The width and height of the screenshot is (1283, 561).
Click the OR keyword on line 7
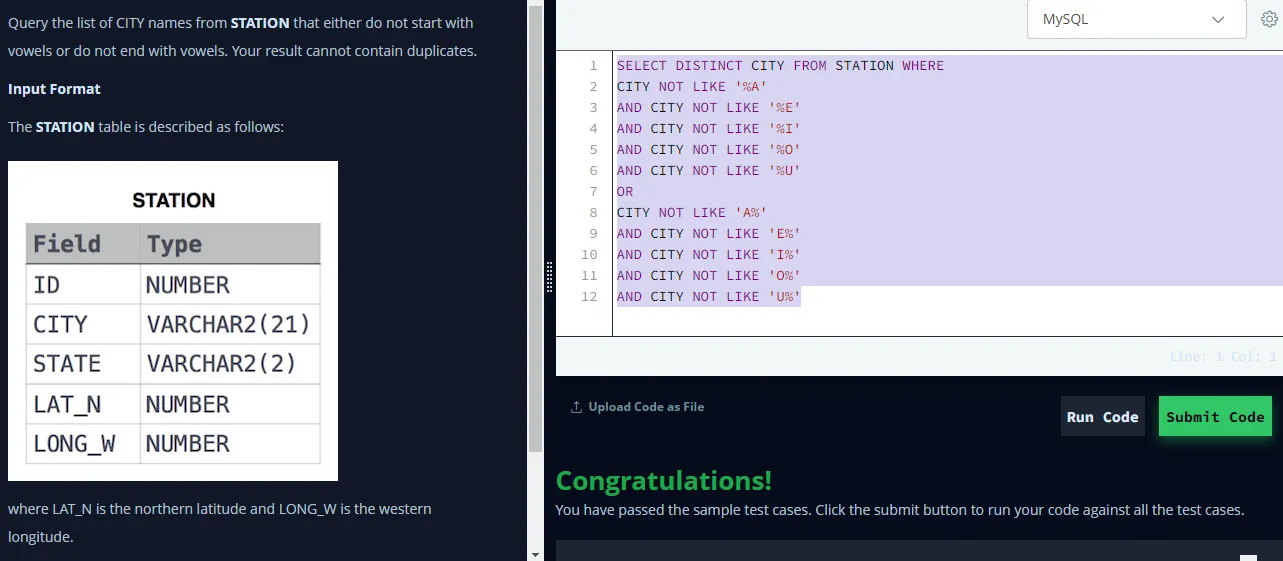tap(625, 192)
